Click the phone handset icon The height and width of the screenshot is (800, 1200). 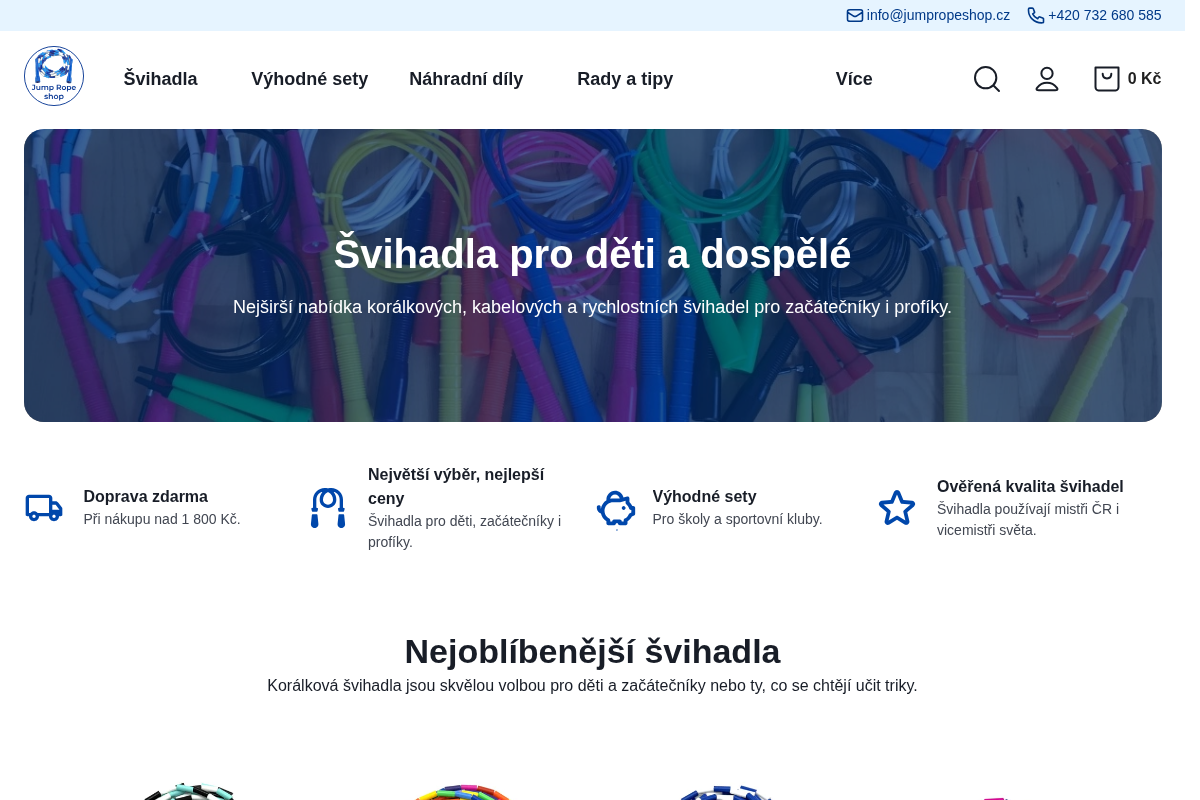(x=1036, y=15)
